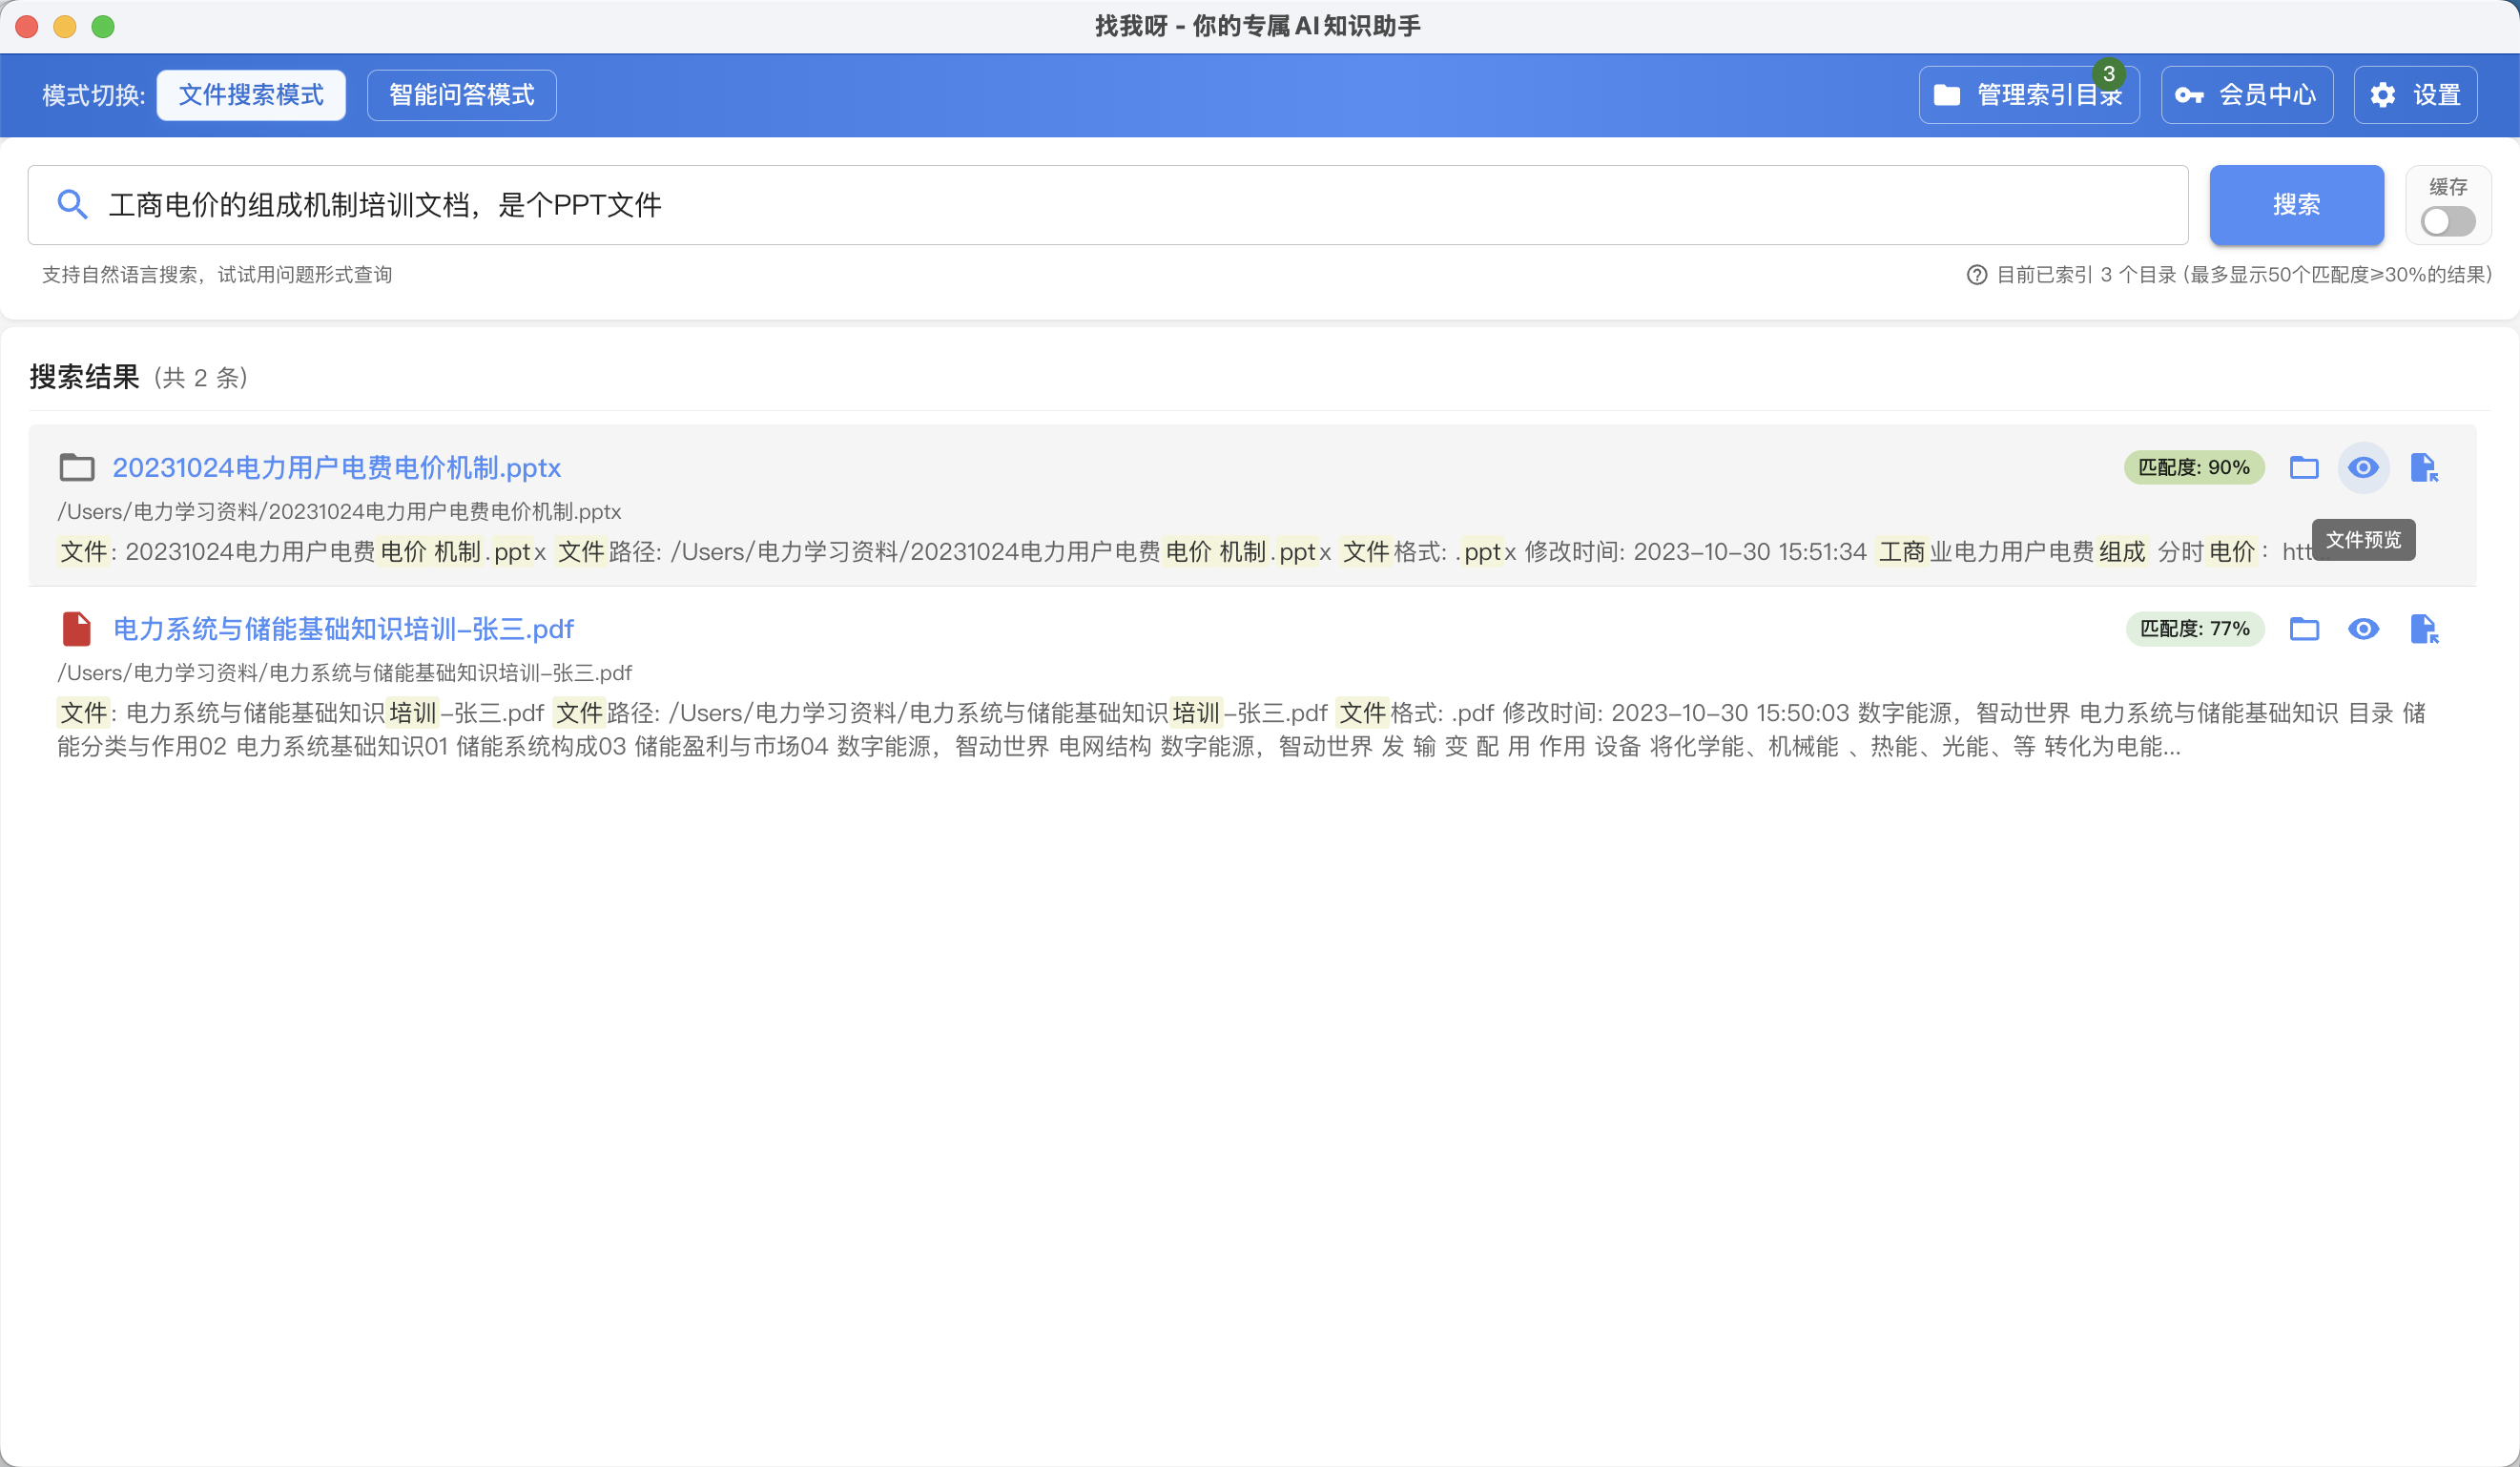Click folder icon to reveal pptx file location
The height and width of the screenshot is (1467, 2520).
(x=2305, y=467)
